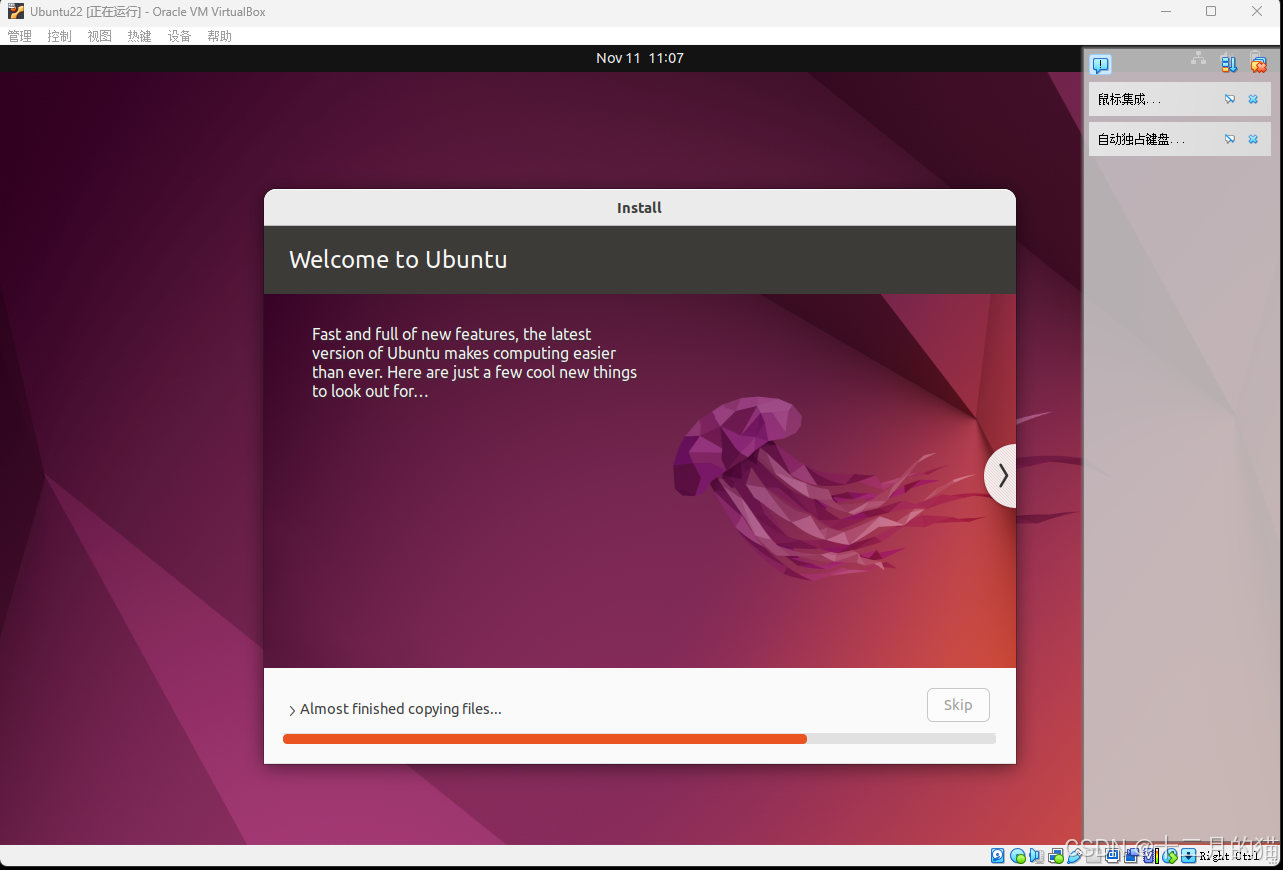Dismiss the 鼠标集成 notification

click(1253, 99)
